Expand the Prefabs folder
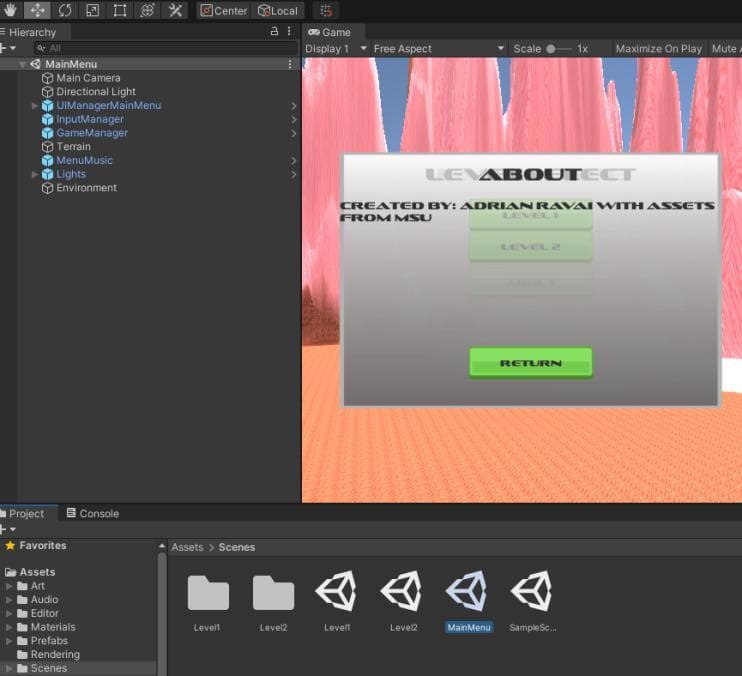The width and height of the screenshot is (742, 676). (x=9, y=641)
